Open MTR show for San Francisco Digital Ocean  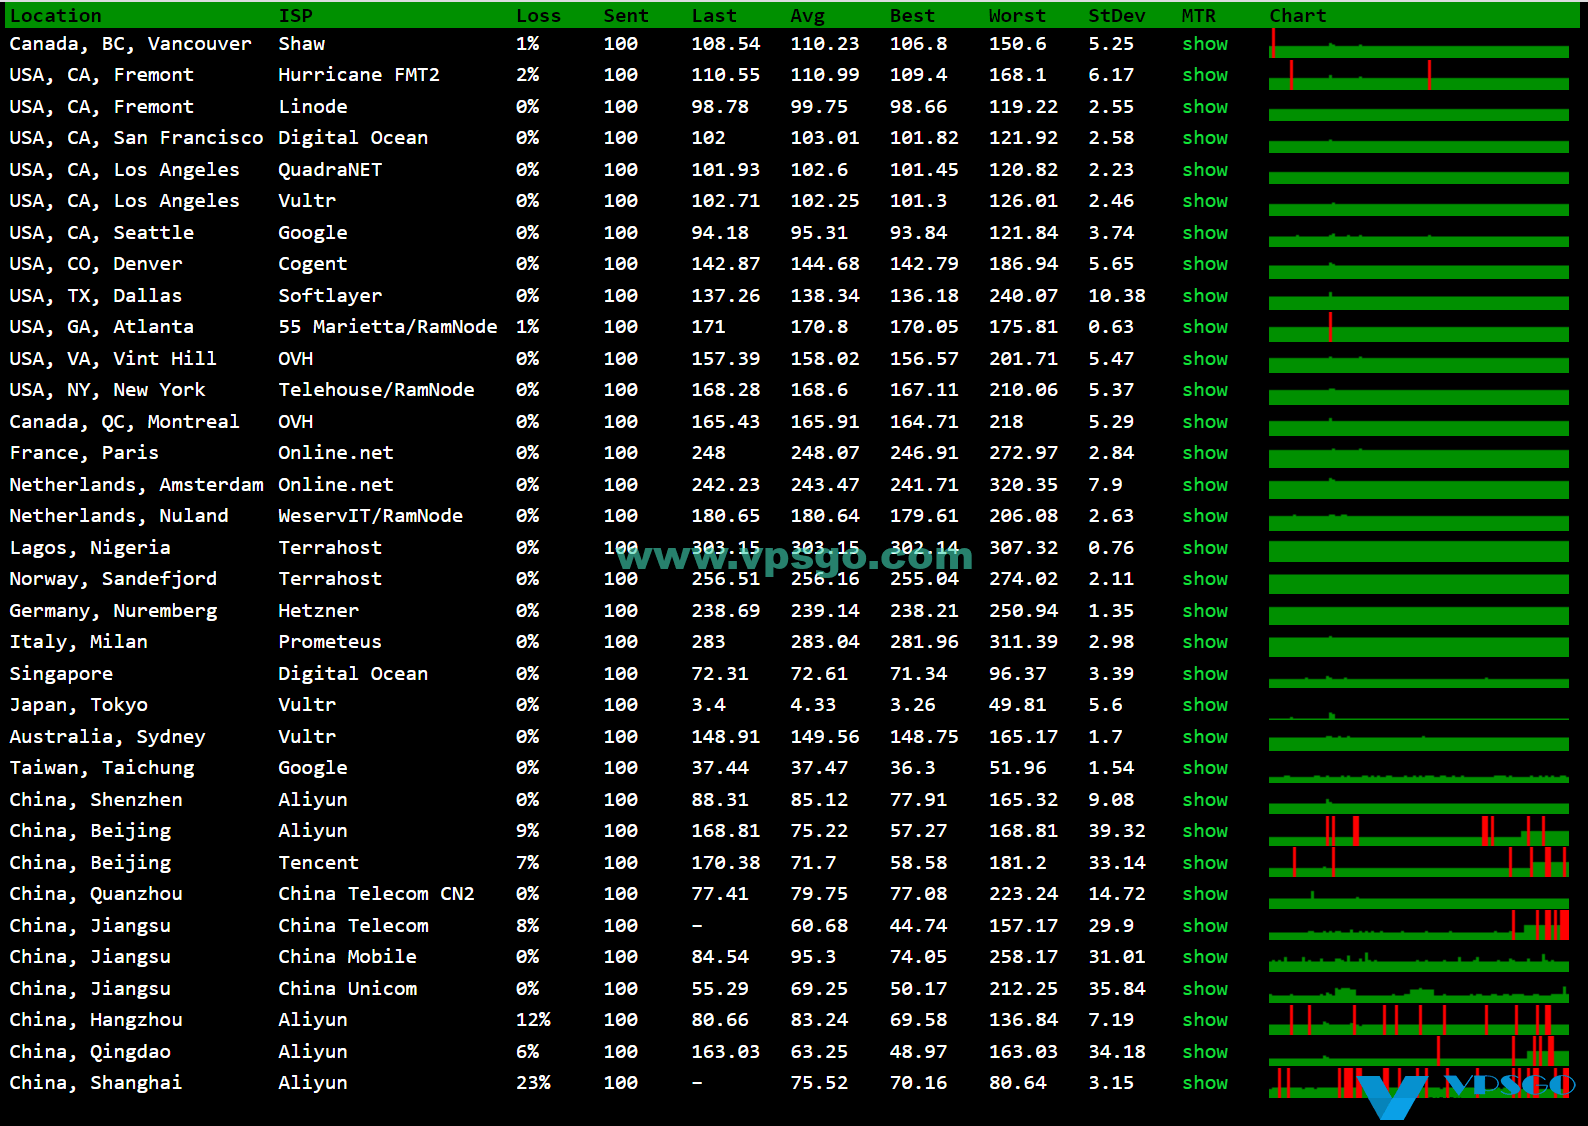1205,138
